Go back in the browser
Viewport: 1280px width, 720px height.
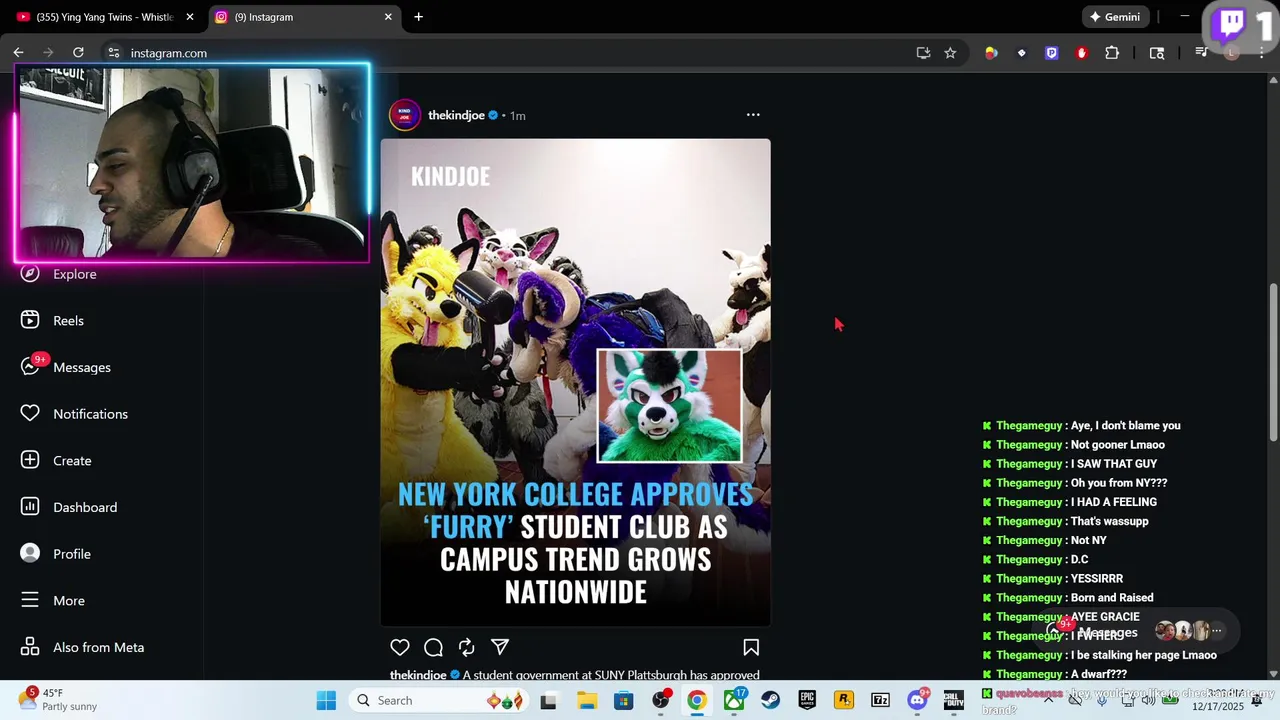(x=18, y=53)
